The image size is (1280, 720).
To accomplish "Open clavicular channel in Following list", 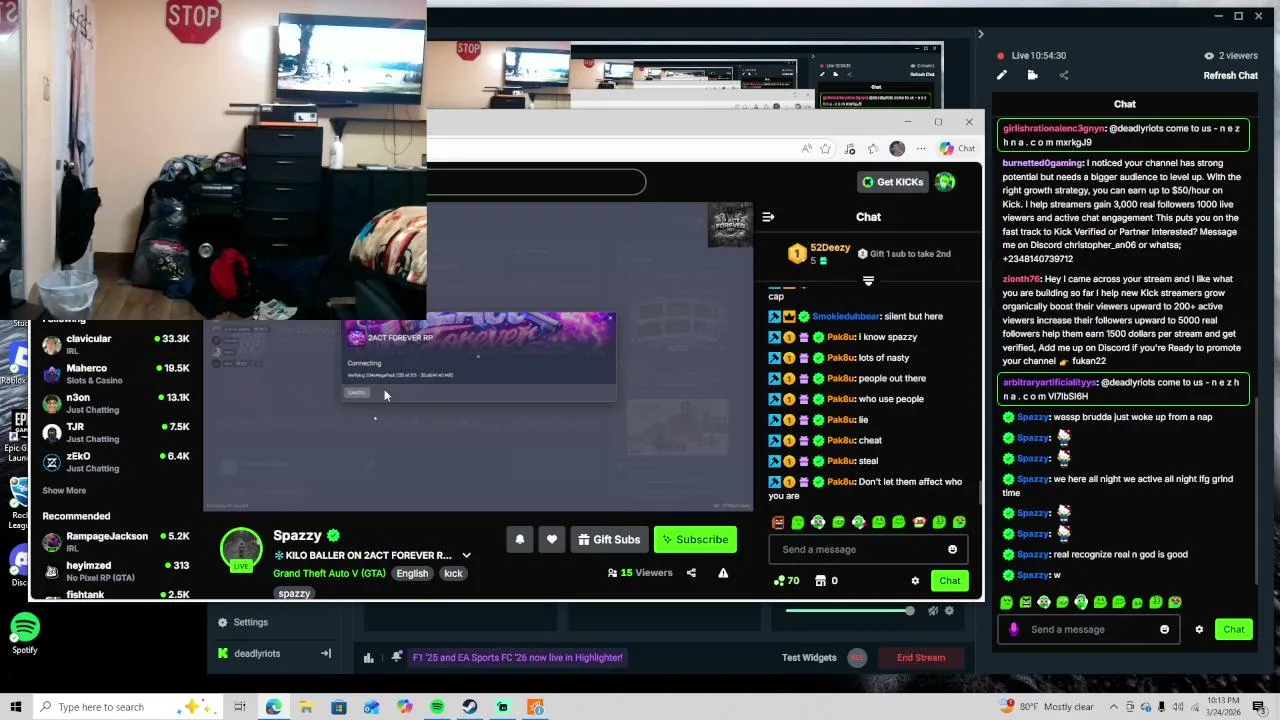I will [115, 344].
